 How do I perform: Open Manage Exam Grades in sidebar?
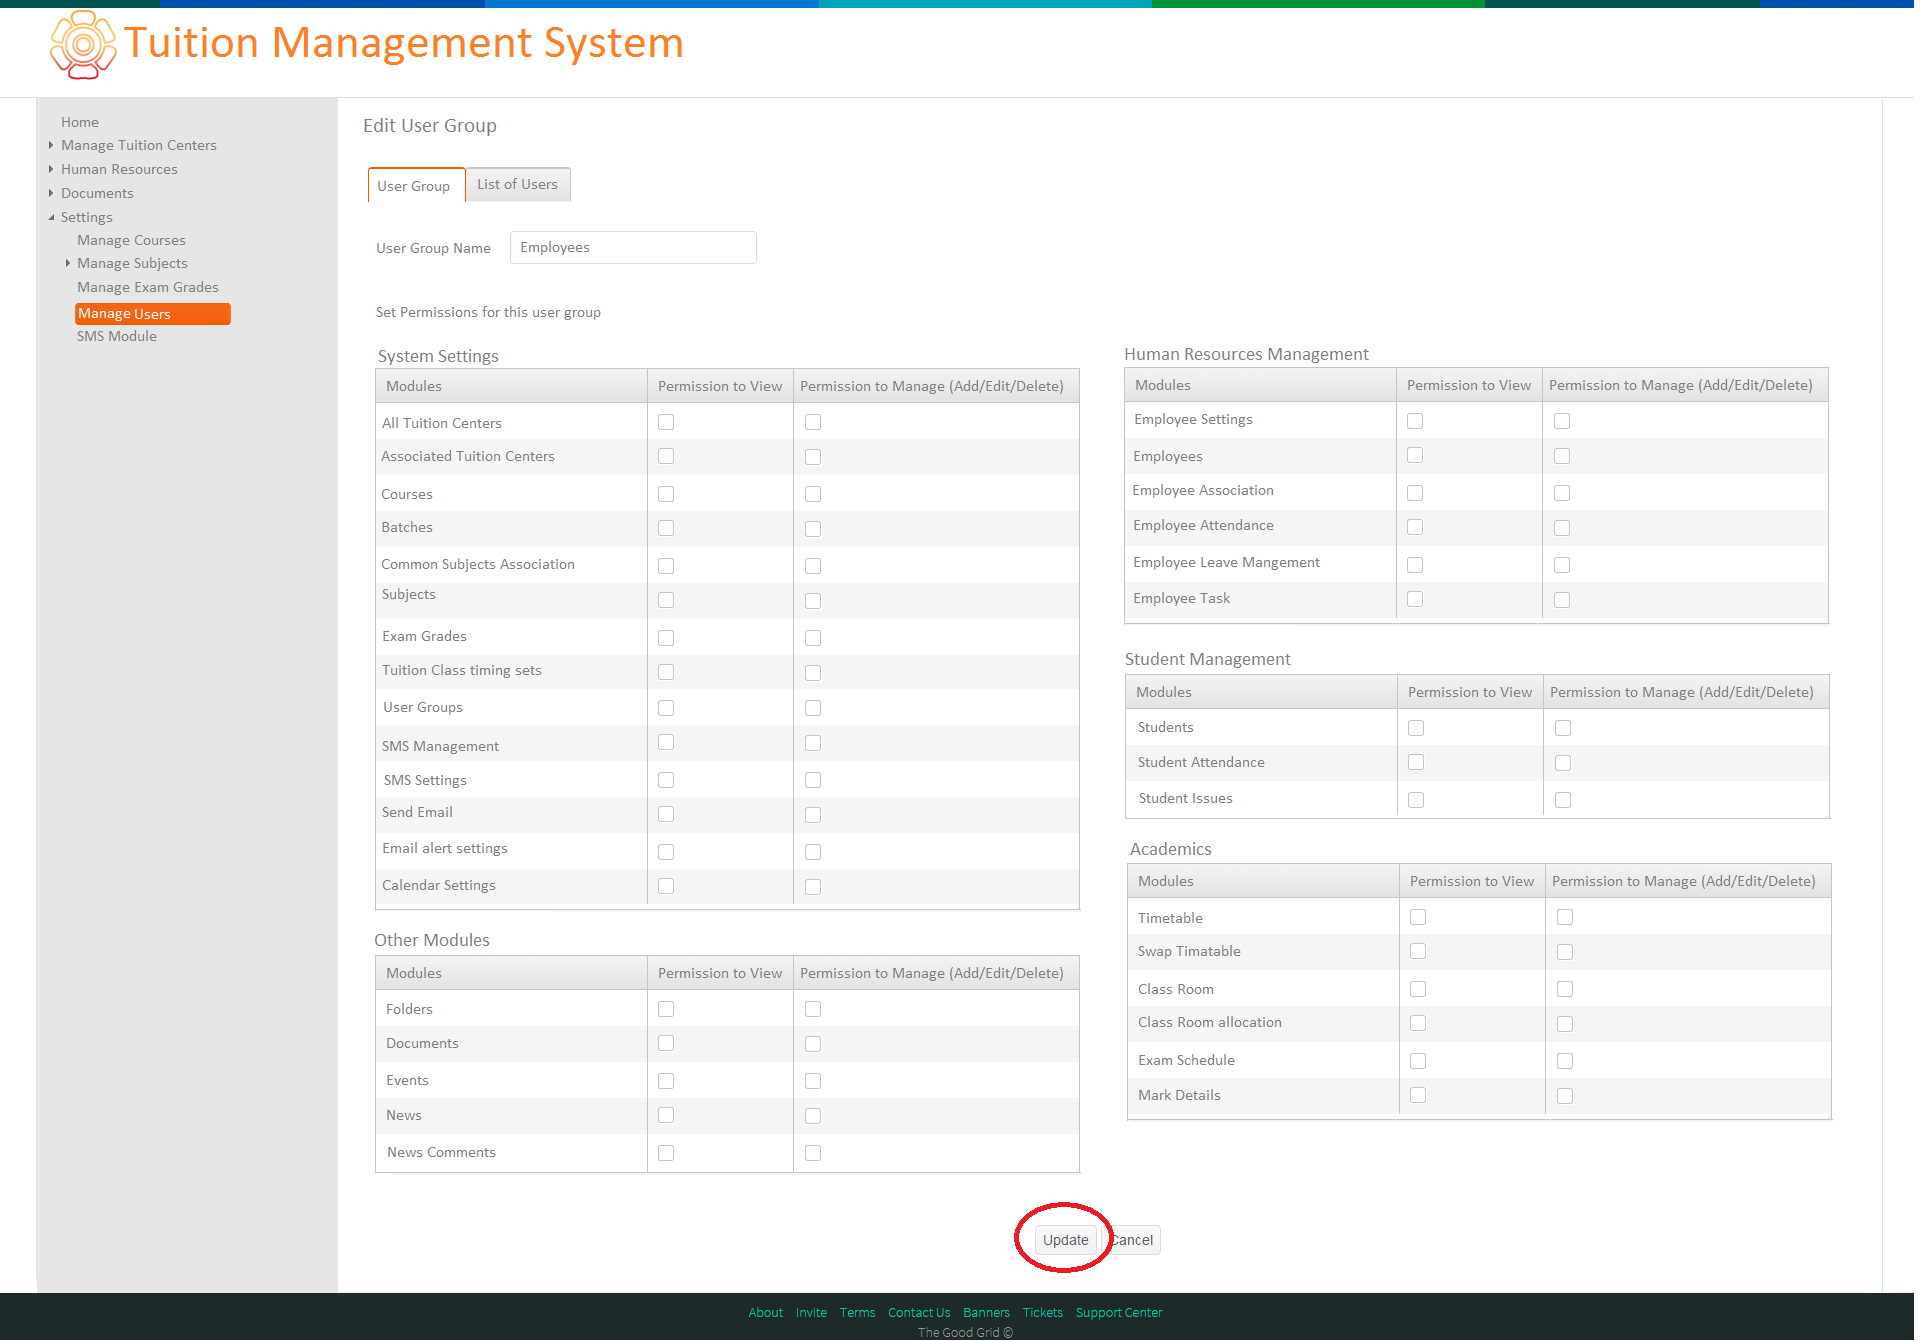[148, 288]
